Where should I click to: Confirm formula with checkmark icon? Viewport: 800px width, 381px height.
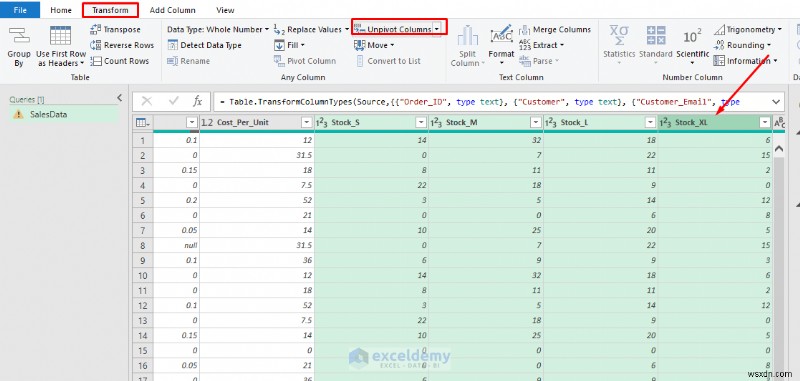pos(173,101)
